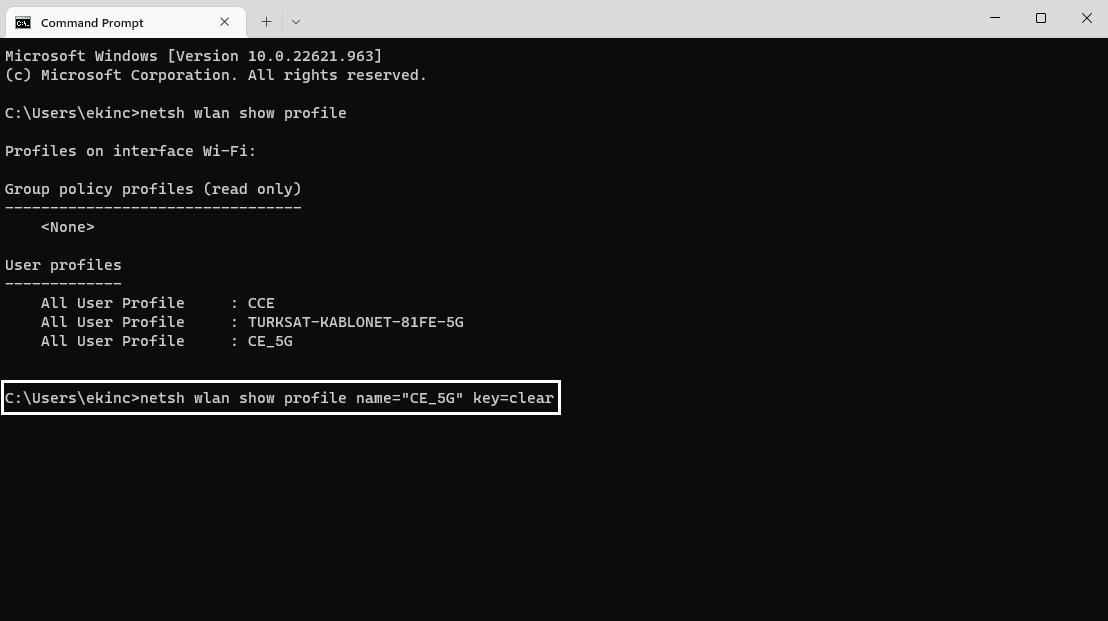The image size is (1108, 621).
Task: Maximize the terminal window
Action: [x=1040, y=18]
